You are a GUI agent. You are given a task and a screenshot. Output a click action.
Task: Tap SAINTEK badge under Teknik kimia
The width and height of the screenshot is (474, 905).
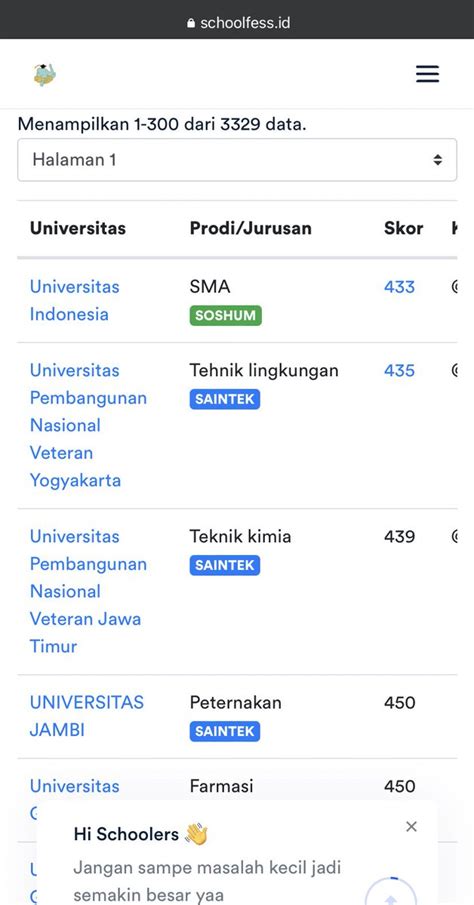pyautogui.click(x=225, y=565)
